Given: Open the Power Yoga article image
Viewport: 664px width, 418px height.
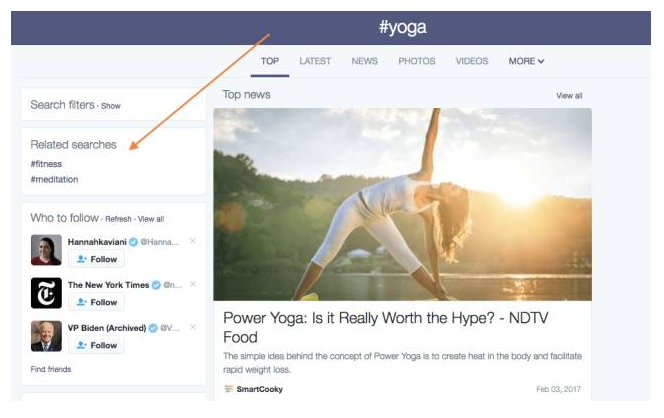Looking at the screenshot, I should tap(402, 204).
